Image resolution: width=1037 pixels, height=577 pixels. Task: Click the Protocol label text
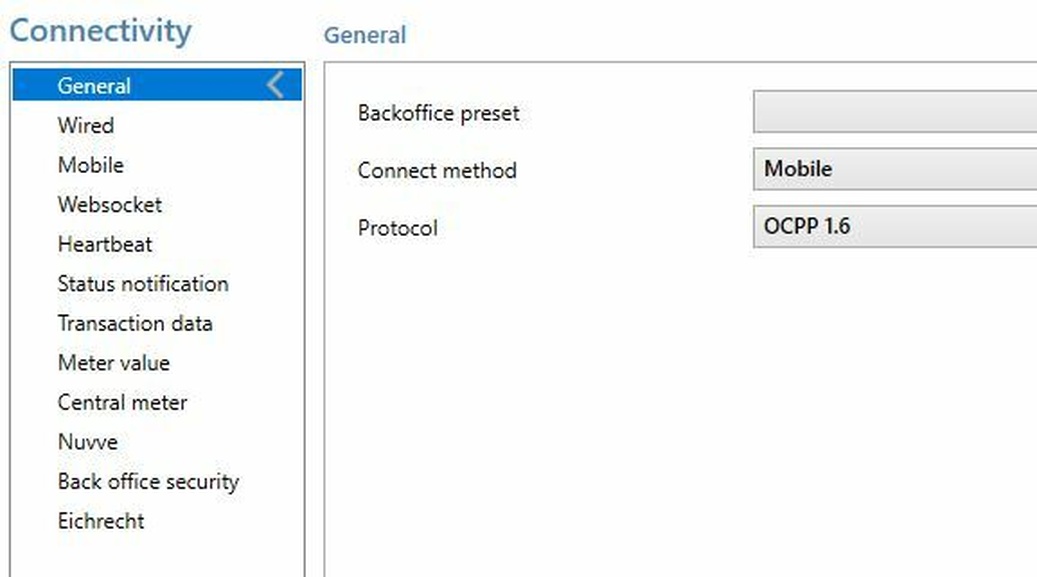point(398,228)
